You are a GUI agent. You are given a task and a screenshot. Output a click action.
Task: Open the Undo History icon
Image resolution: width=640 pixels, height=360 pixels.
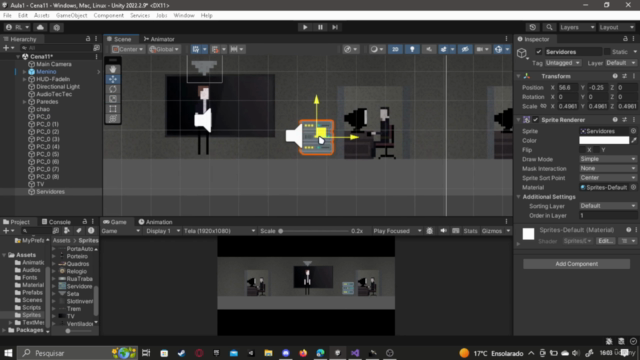[x=532, y=27]
